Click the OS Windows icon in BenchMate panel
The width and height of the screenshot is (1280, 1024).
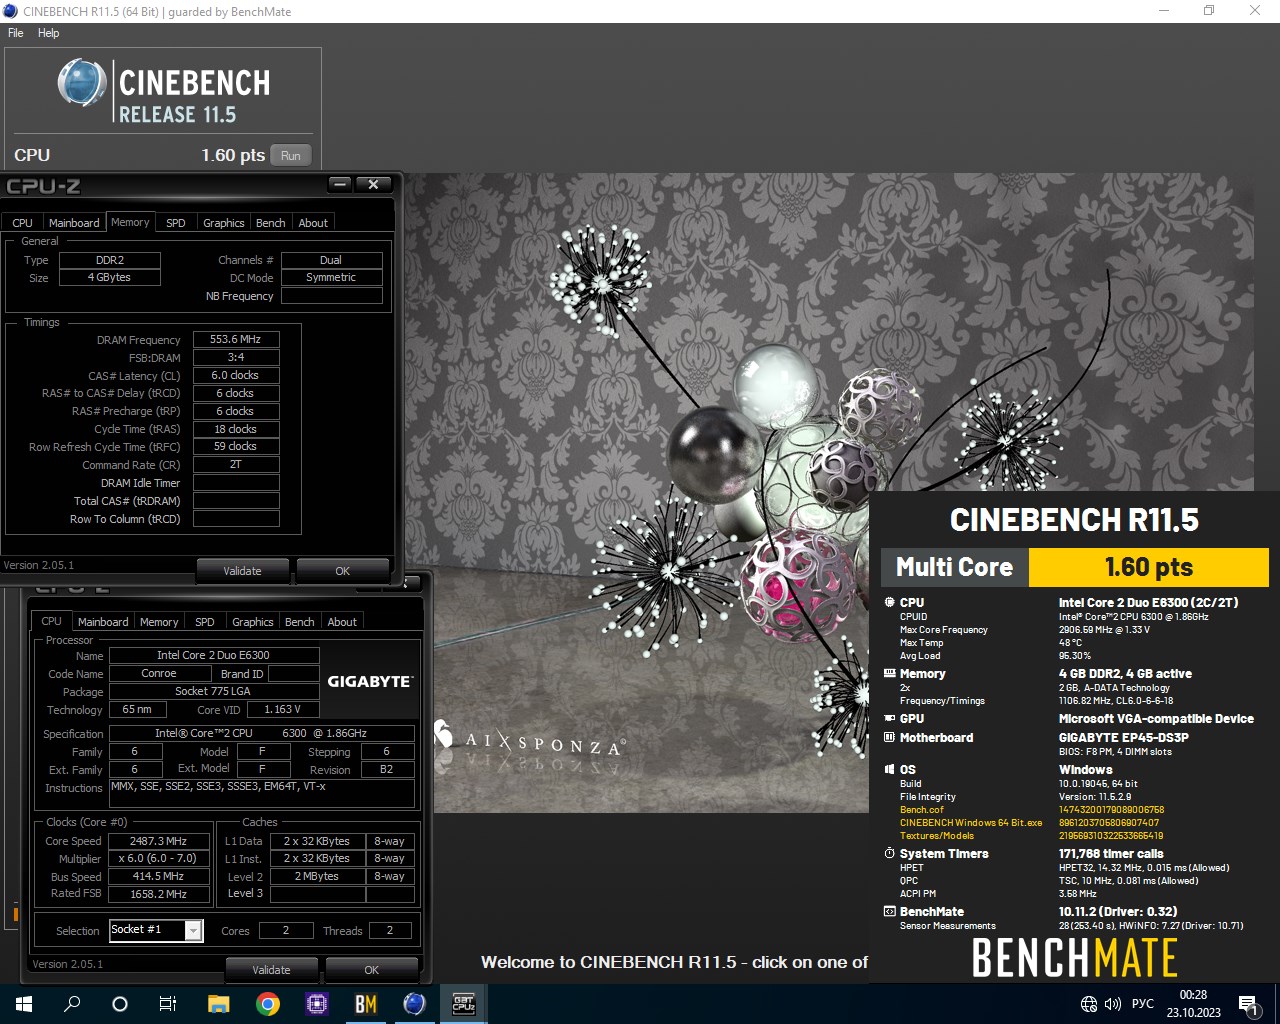click(889, 769)
